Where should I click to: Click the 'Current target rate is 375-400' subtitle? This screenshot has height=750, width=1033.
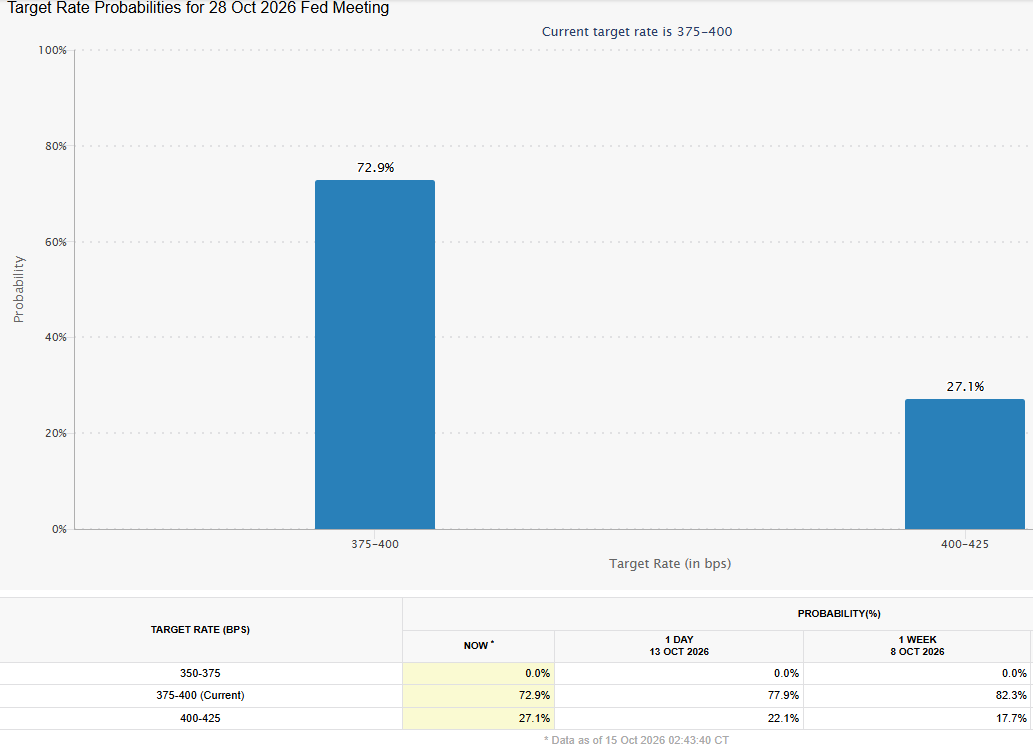(636, 32)
